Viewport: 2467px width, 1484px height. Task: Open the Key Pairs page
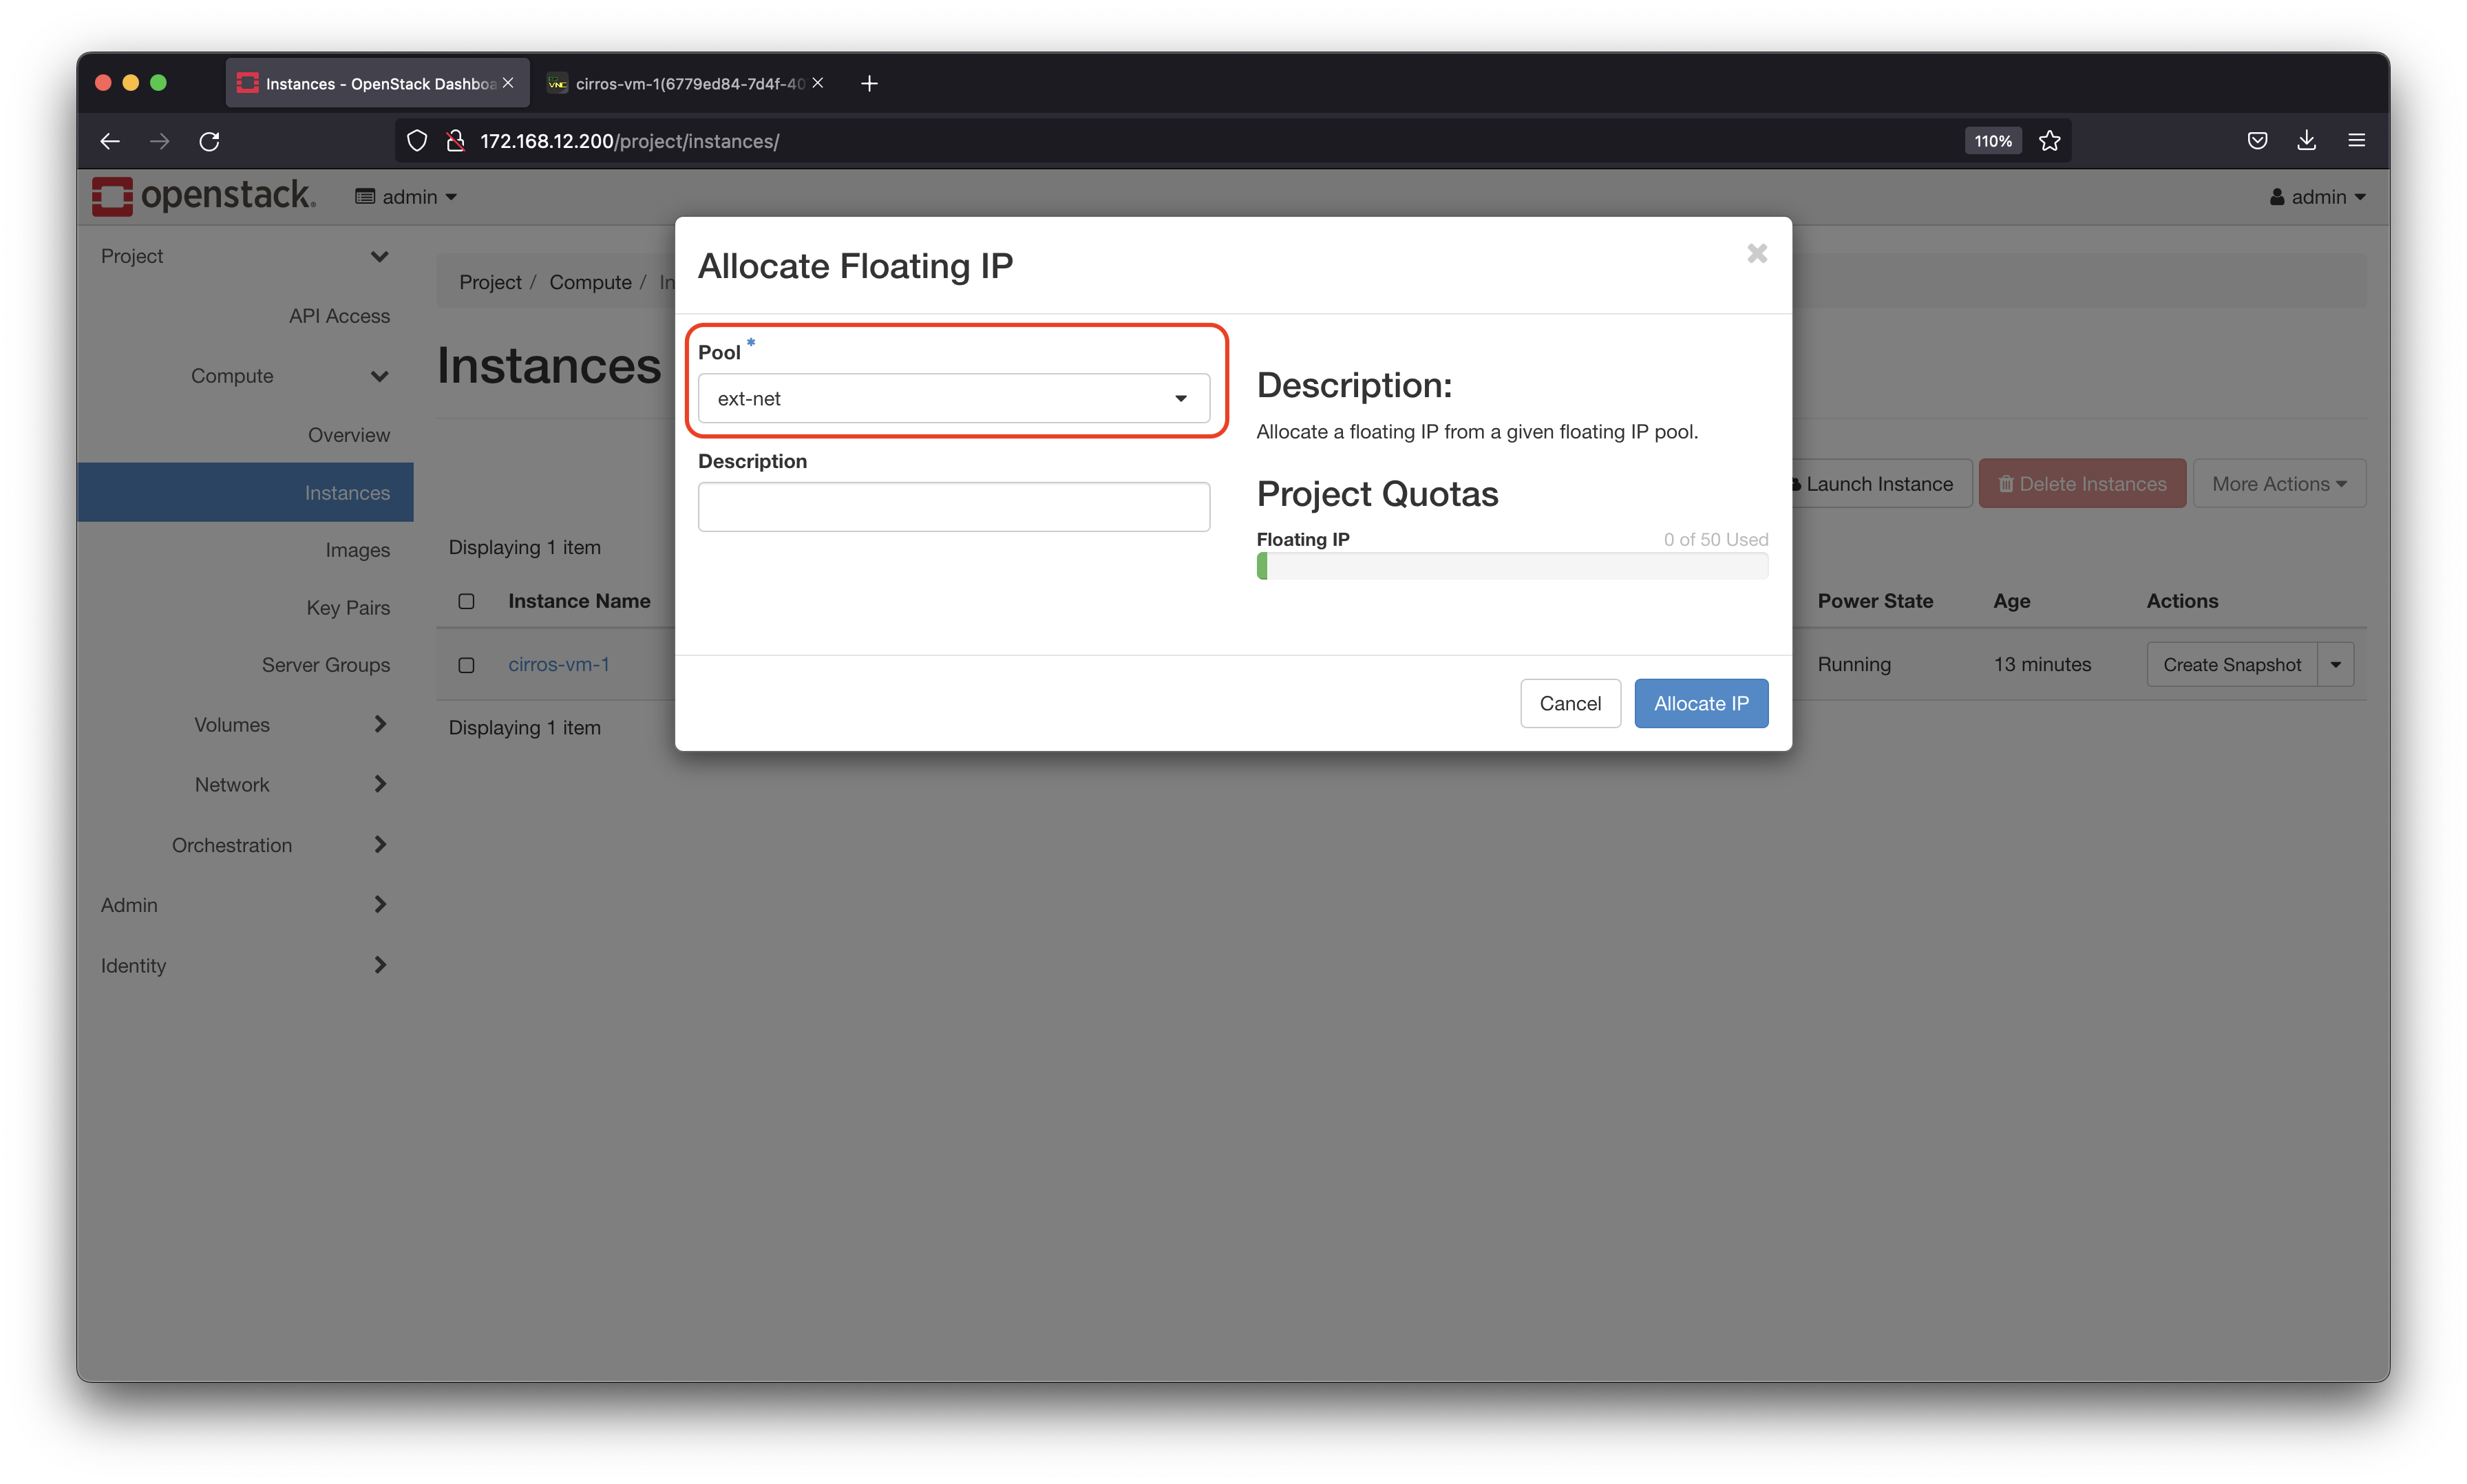click(347, 608)
